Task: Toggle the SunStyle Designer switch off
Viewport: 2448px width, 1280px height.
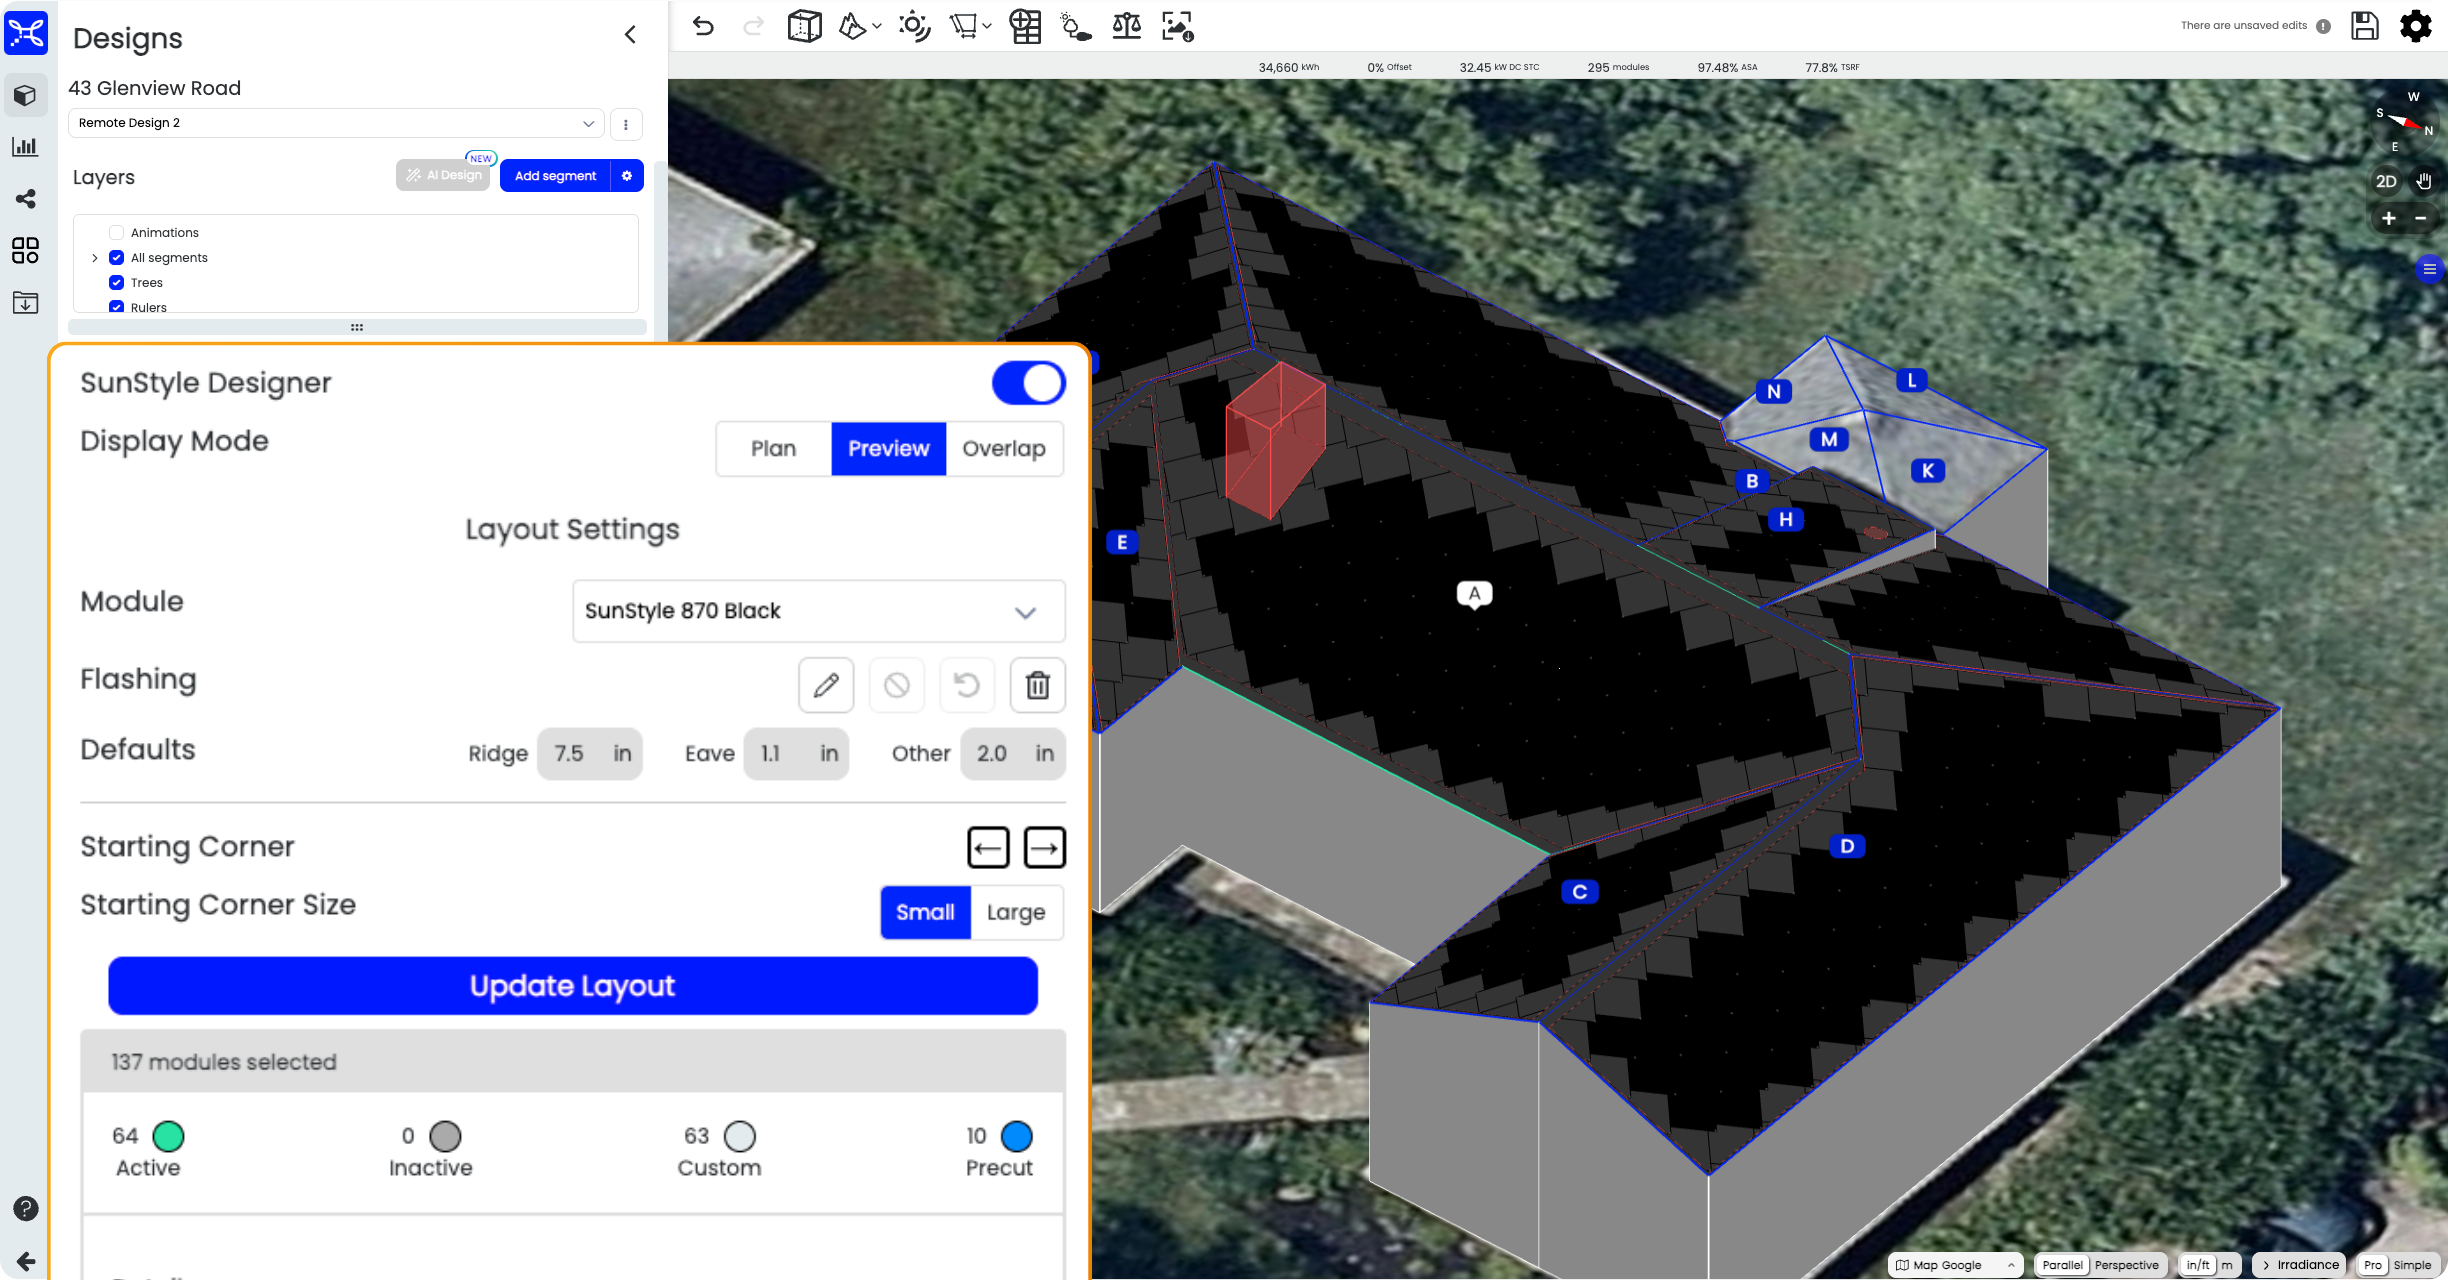Action: click(1028, 383)
